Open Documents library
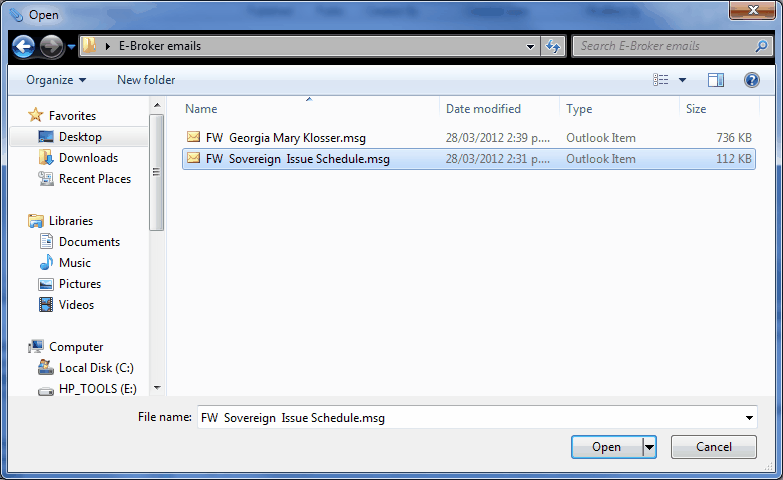Viewport: 783px width, 480px height. click(89, 242)
